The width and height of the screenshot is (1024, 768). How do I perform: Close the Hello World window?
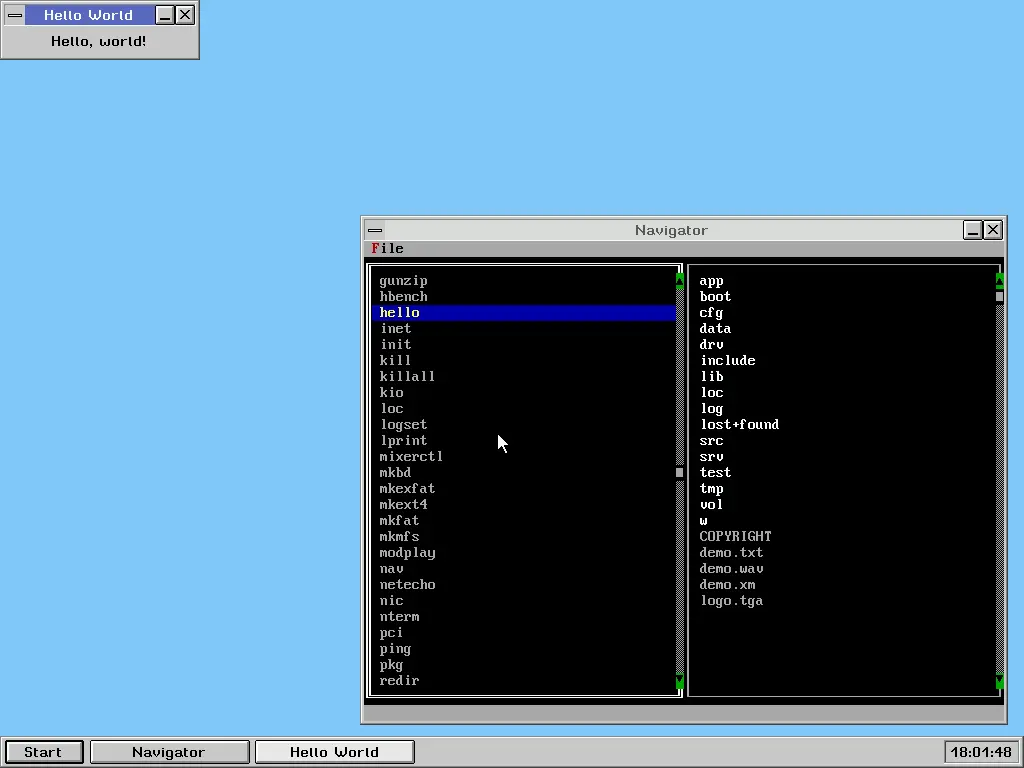[185, 15]
